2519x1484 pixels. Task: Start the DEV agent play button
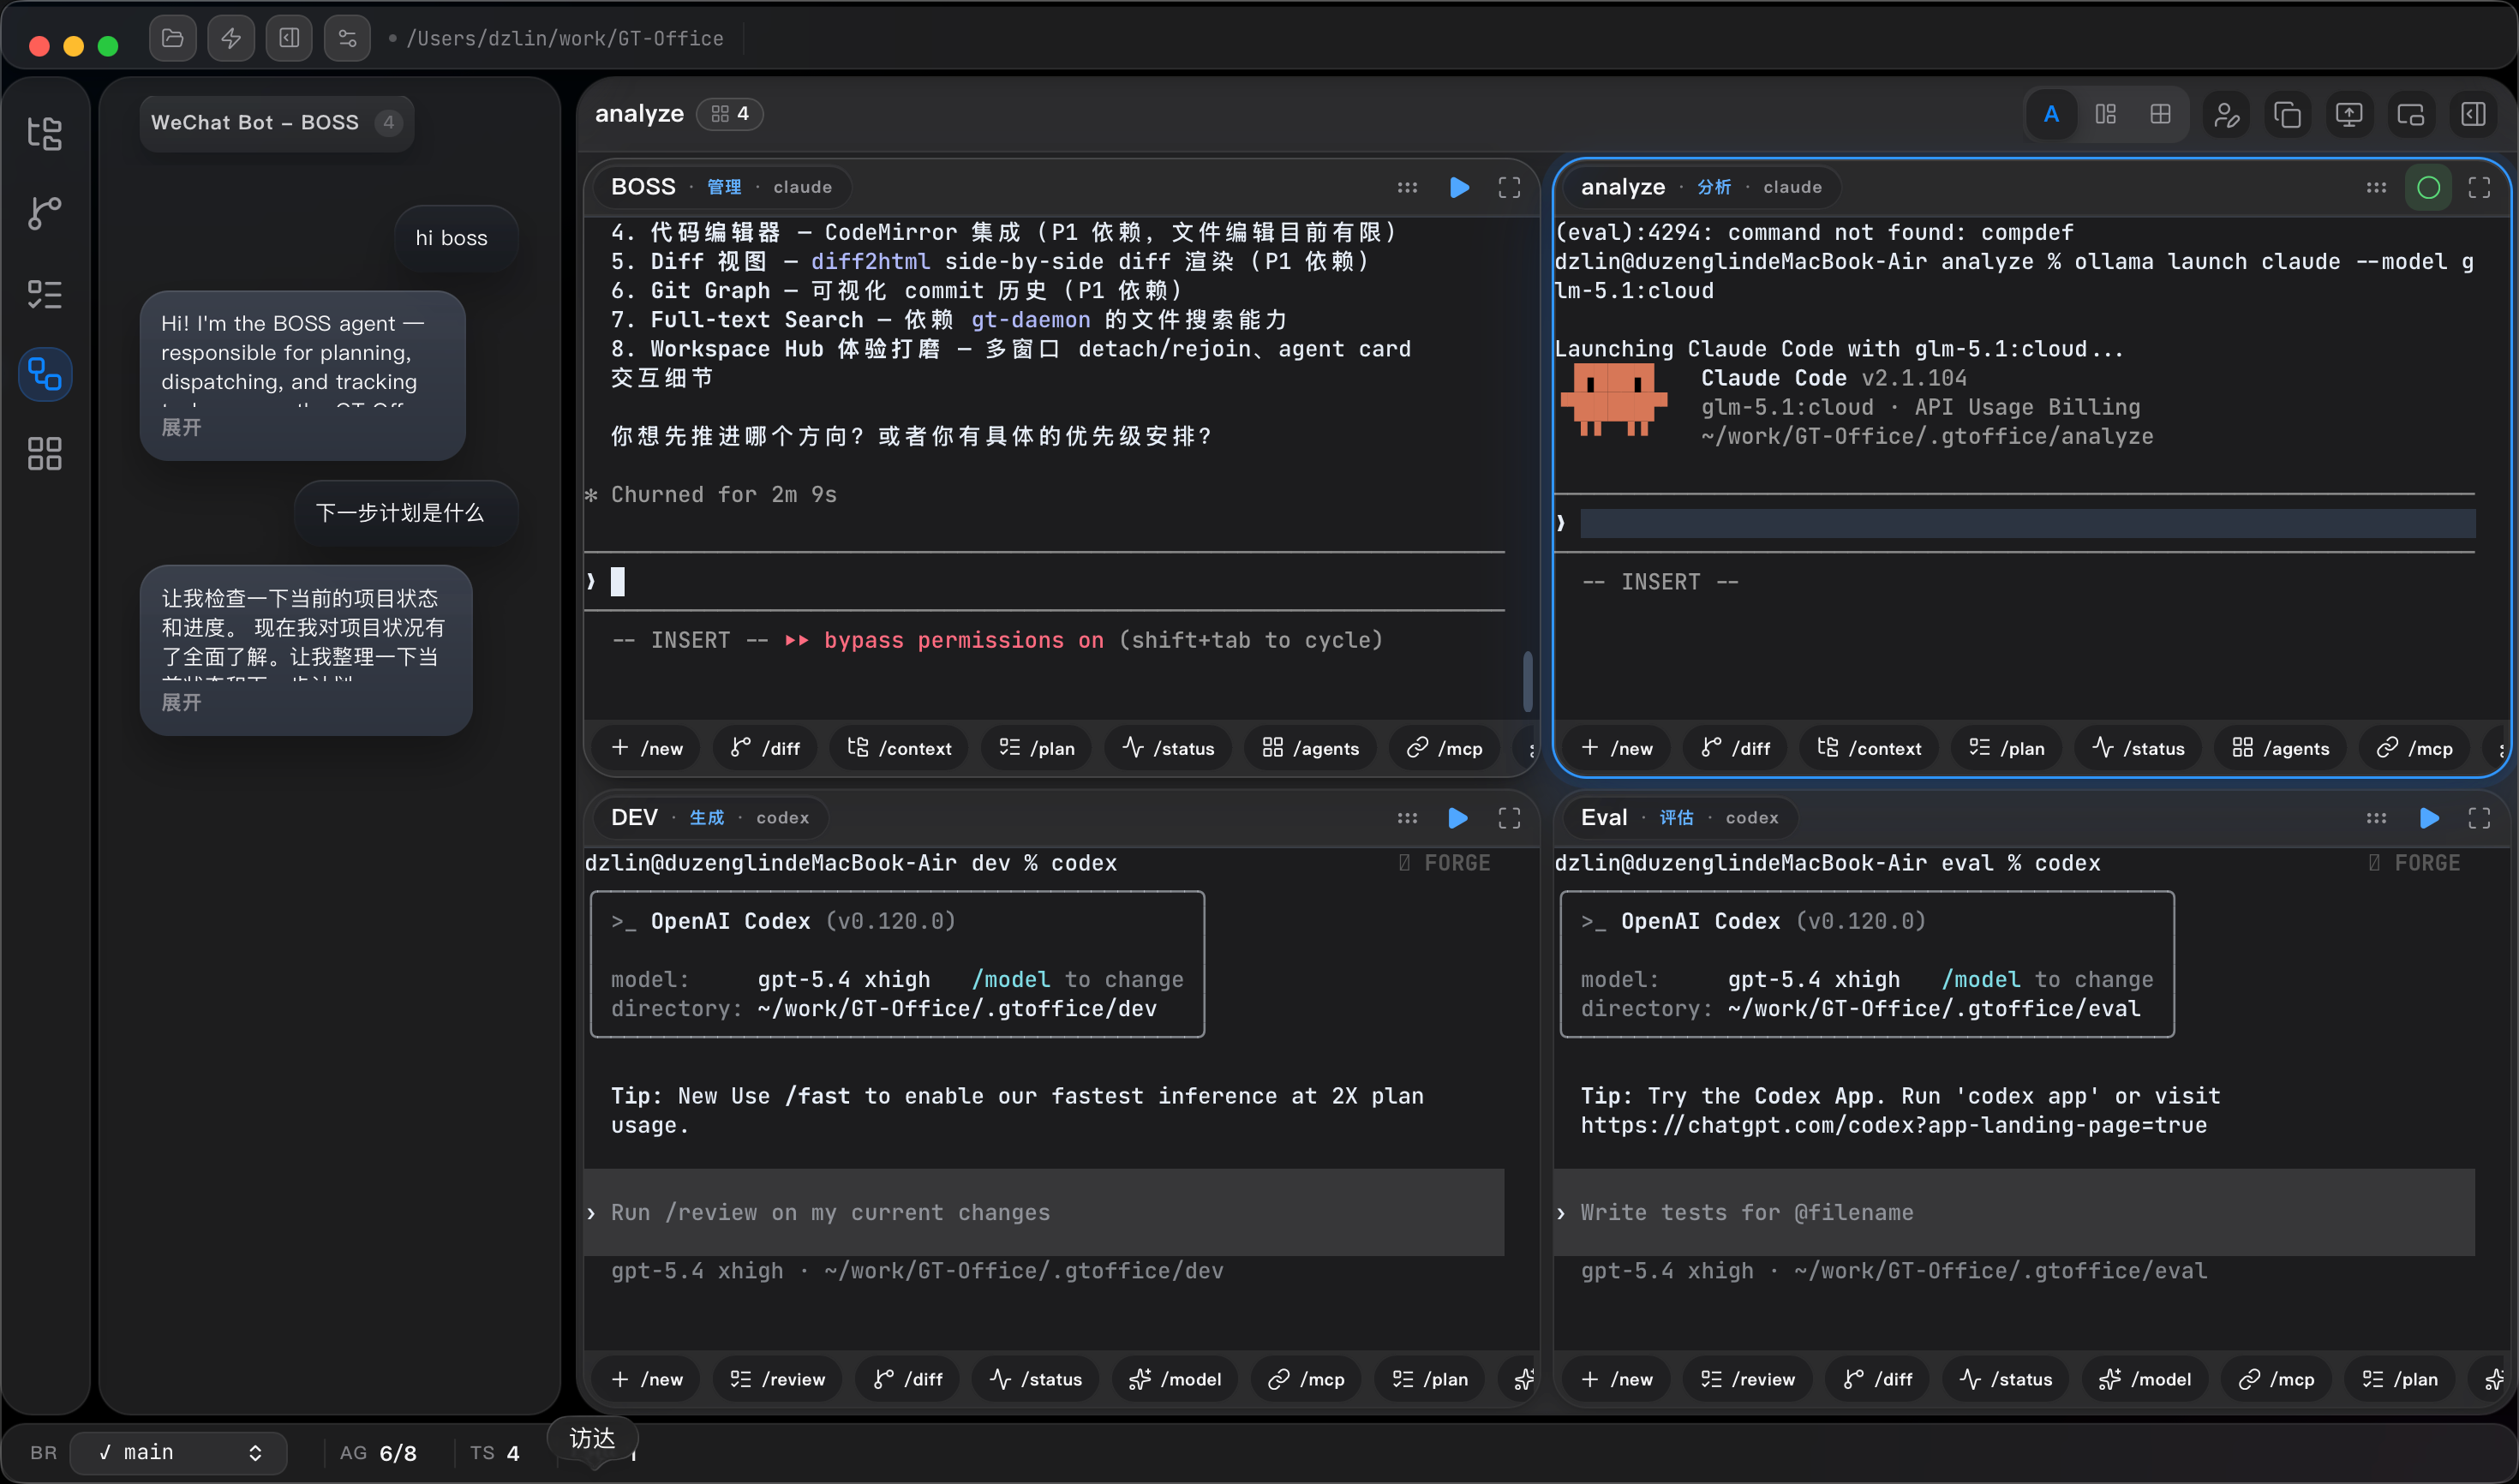[1458, 818]
